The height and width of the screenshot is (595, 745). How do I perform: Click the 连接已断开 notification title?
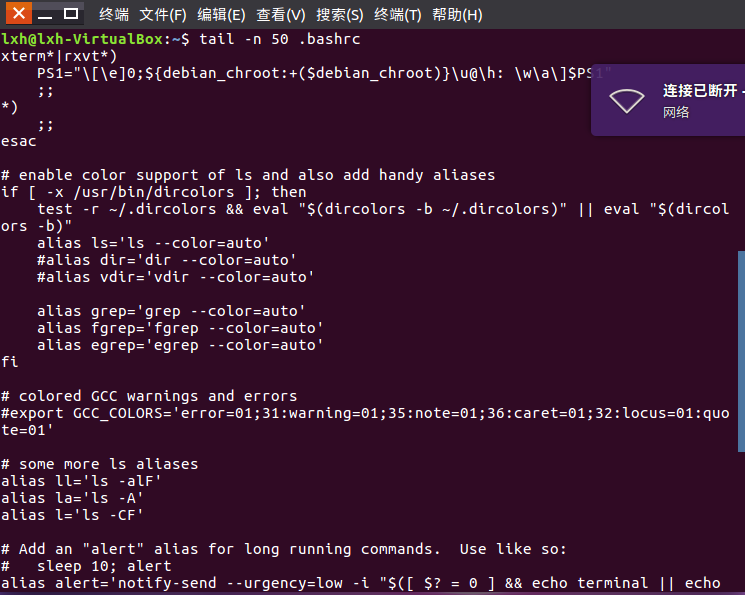[700, 90]
